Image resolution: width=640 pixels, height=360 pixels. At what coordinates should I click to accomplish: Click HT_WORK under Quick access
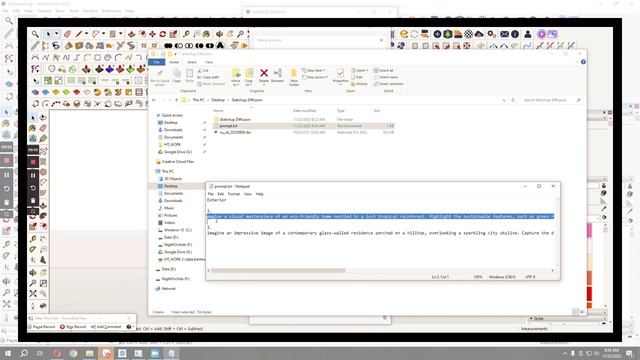pos(172,145)
